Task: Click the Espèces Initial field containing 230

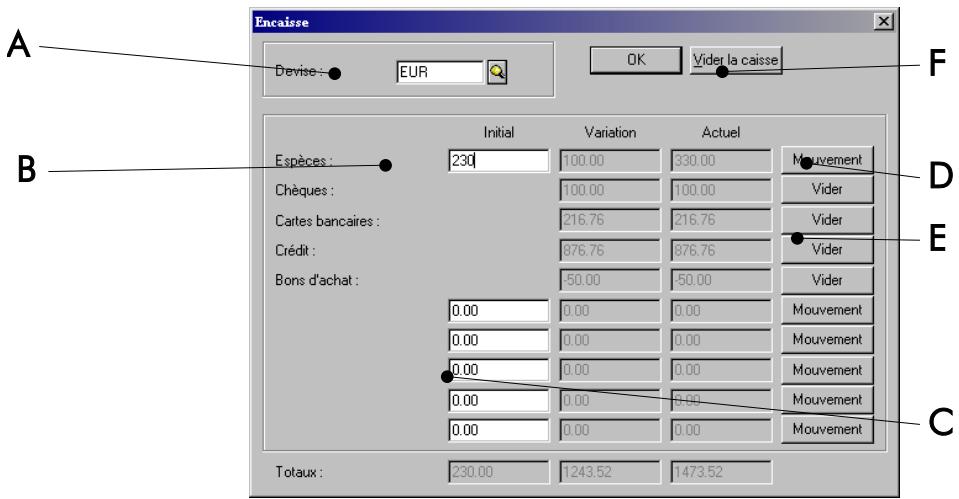Action: (498, 161)
